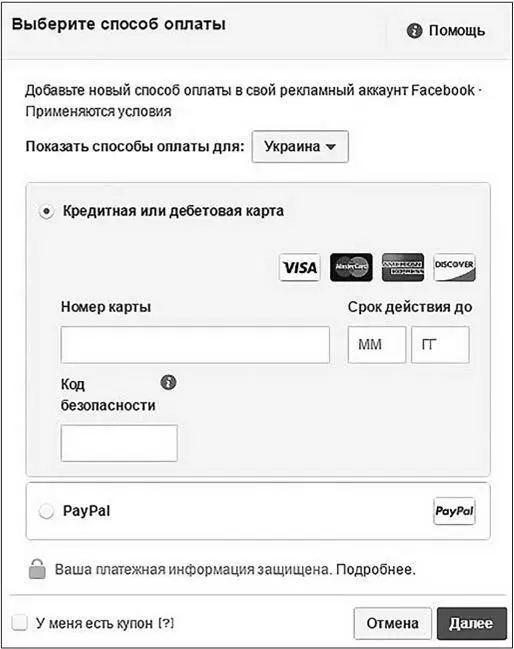Click the Discover card logo
The image size is (514, 649).
coord(454,267)
